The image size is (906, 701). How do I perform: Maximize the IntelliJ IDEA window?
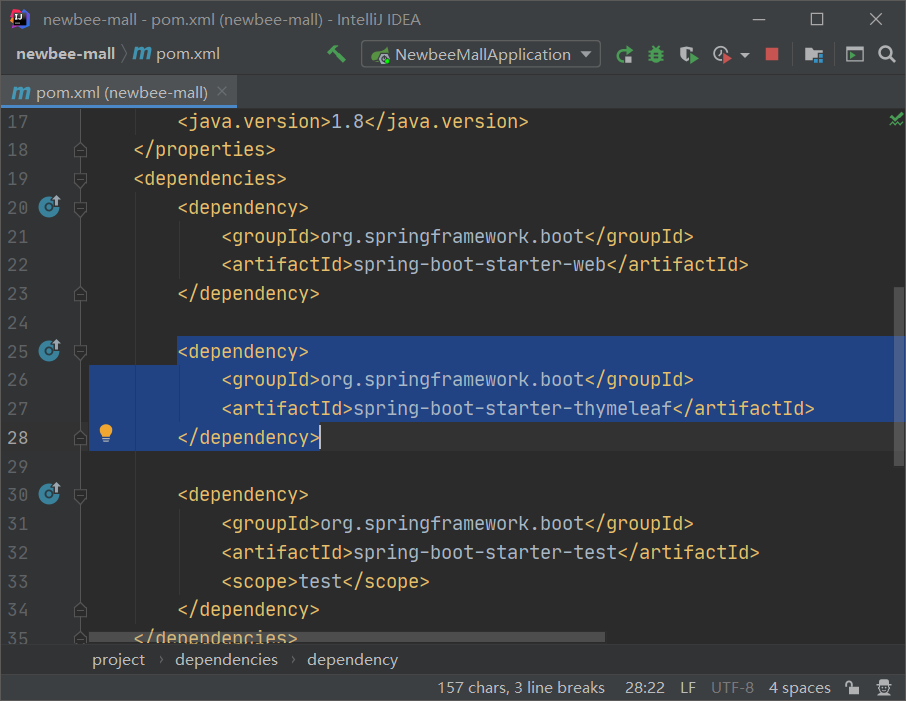817,20
